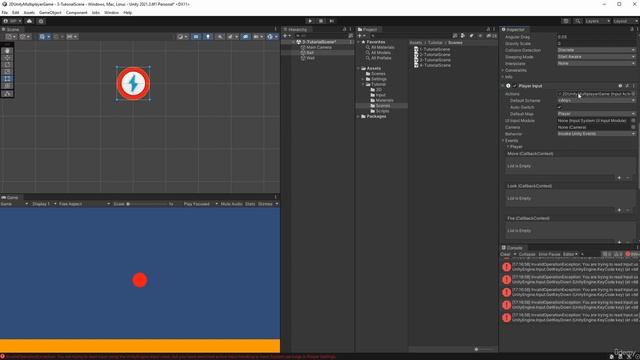
Task: Select the Move tool in Scene toolbar
Action: coord(7,58)
